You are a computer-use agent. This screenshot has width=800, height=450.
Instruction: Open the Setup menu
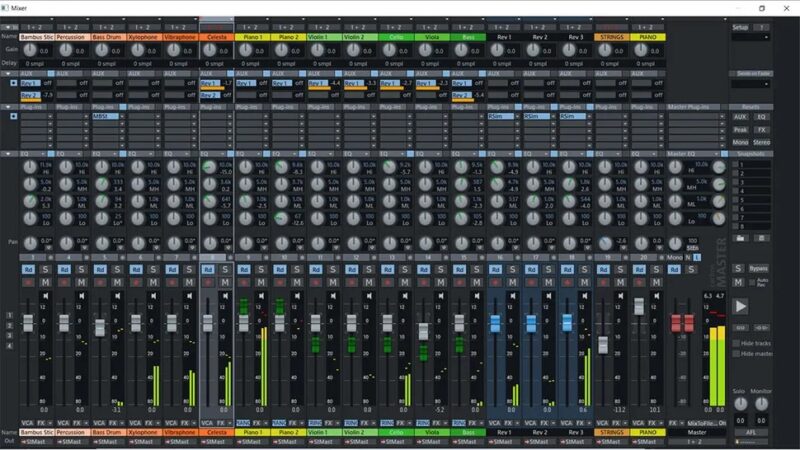pyautogui.click(x=740, y=28)
